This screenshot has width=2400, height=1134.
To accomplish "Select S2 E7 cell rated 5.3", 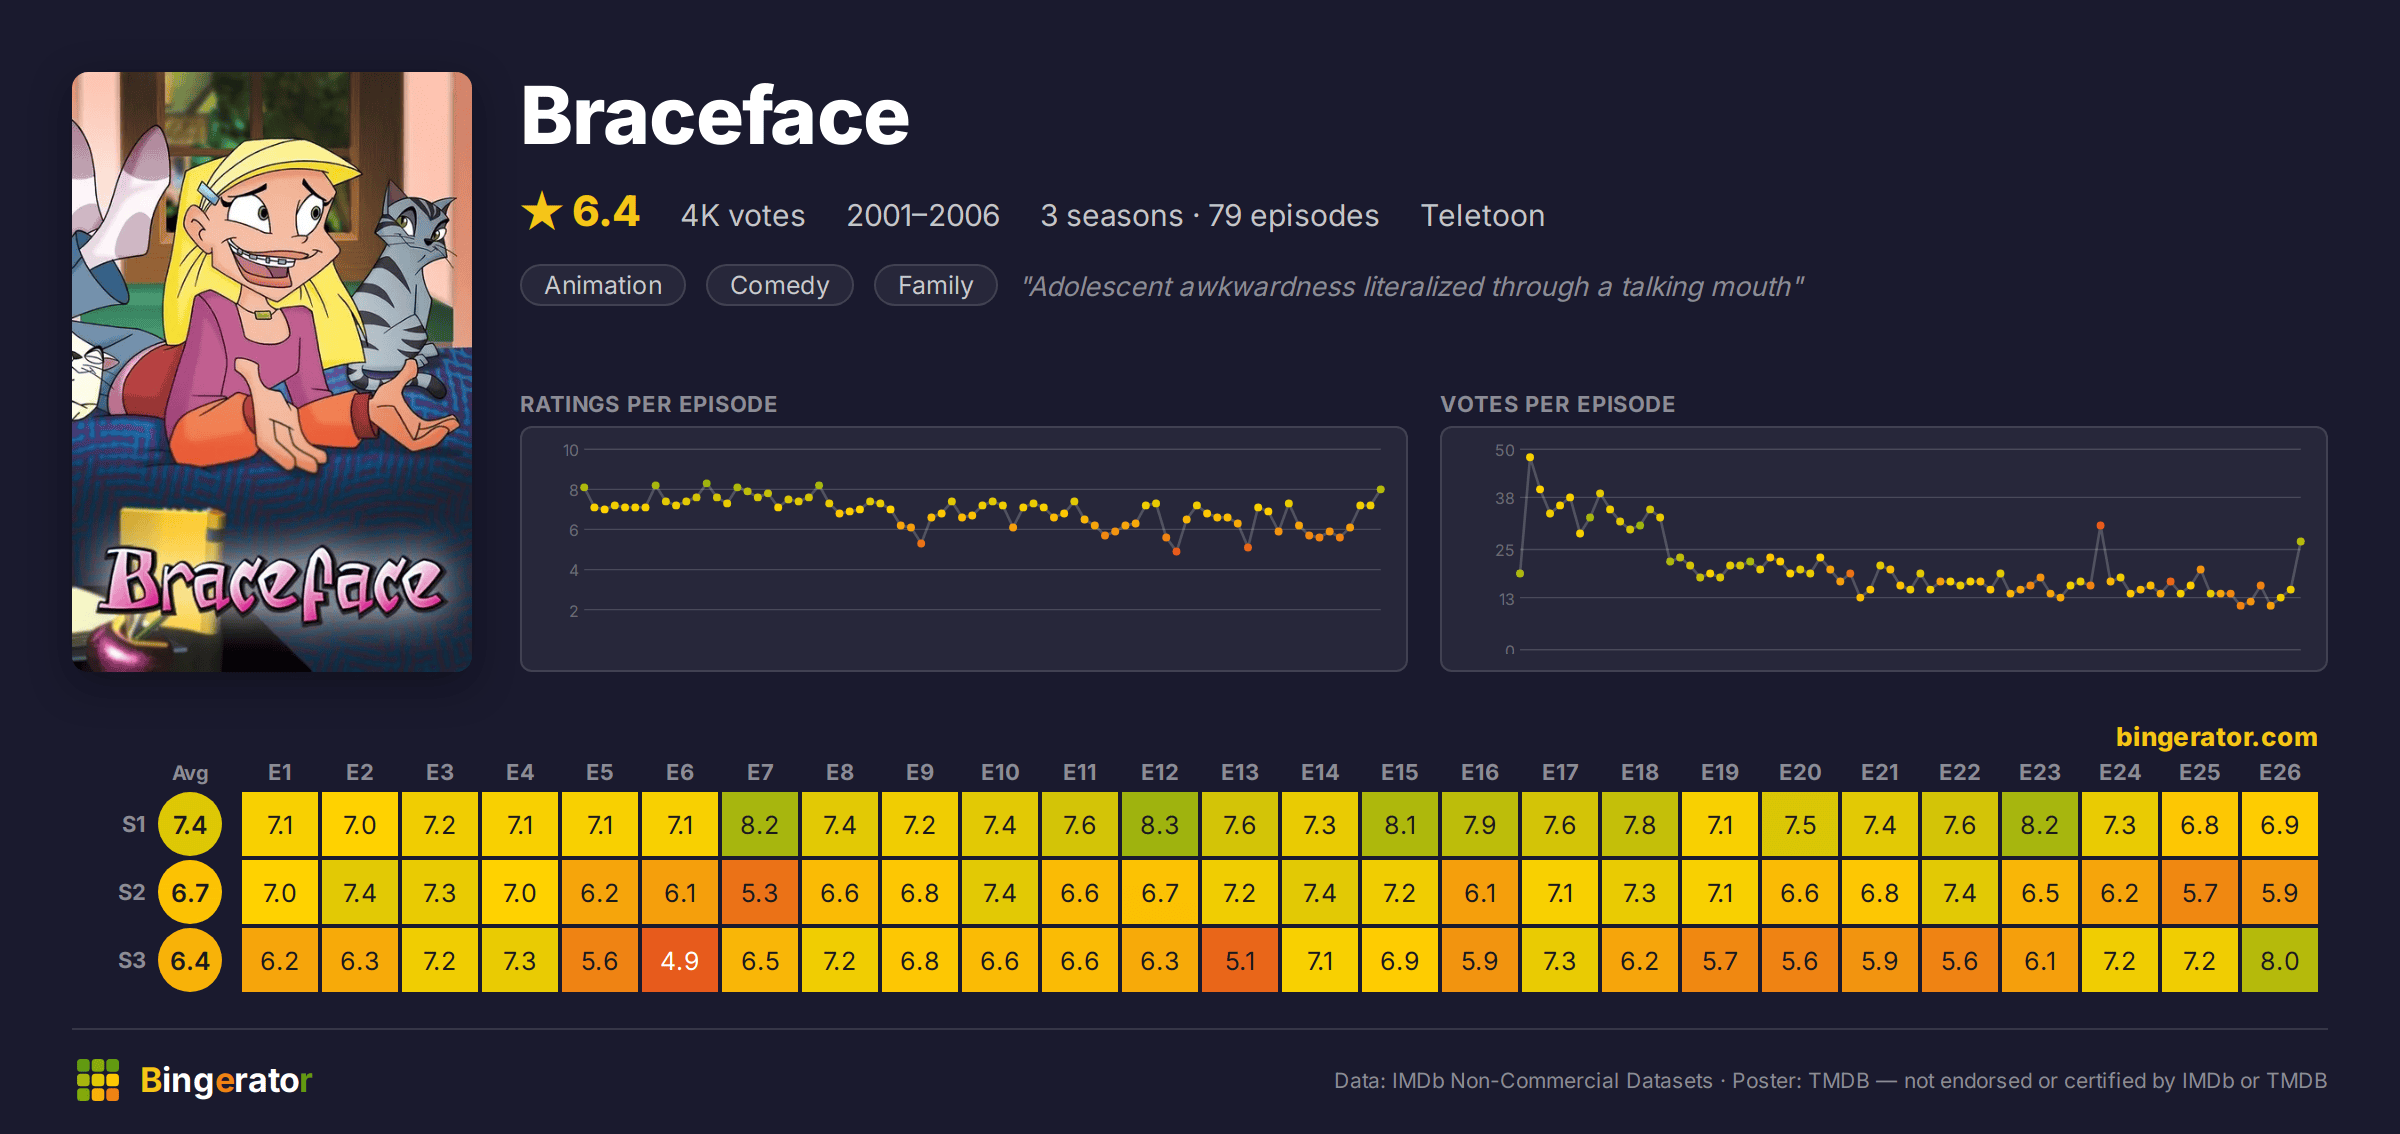I will [760, 893].
